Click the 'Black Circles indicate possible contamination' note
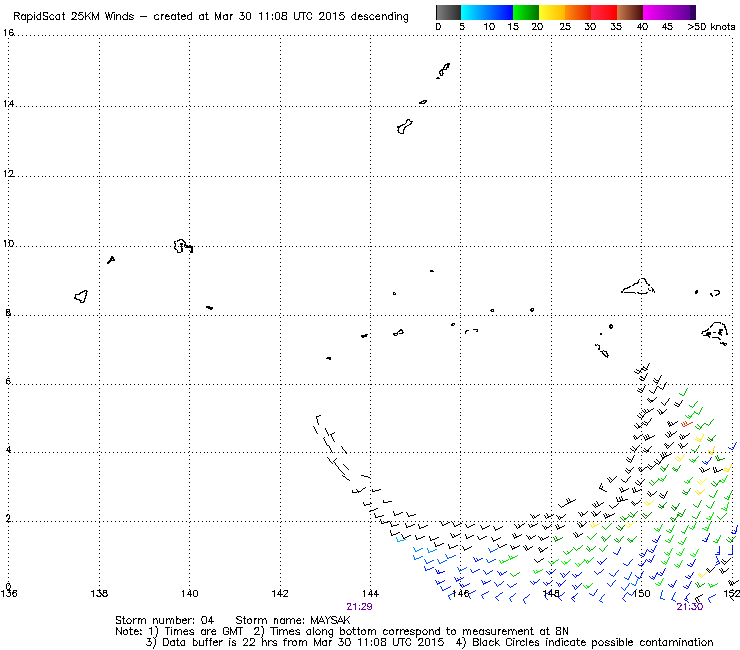740x650 pixels. pyautogui.click(x=593, y=642)
